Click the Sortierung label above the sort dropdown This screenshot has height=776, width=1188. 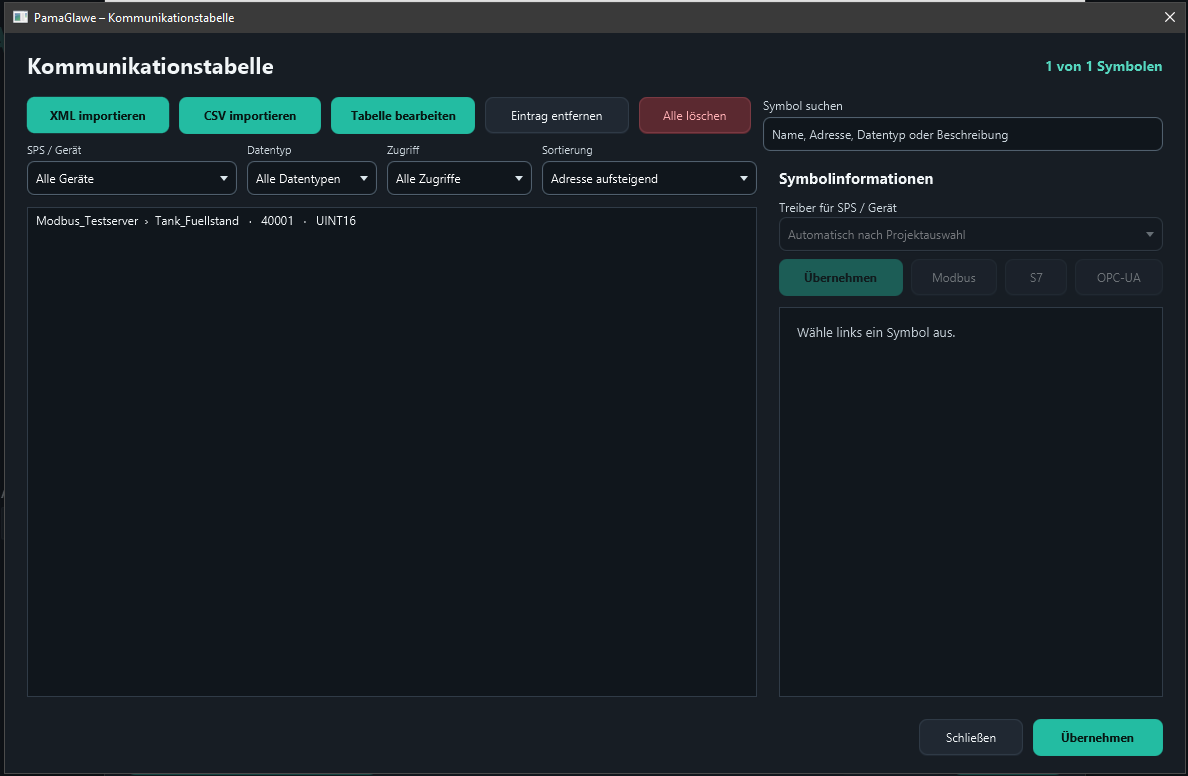pos(567,149)
